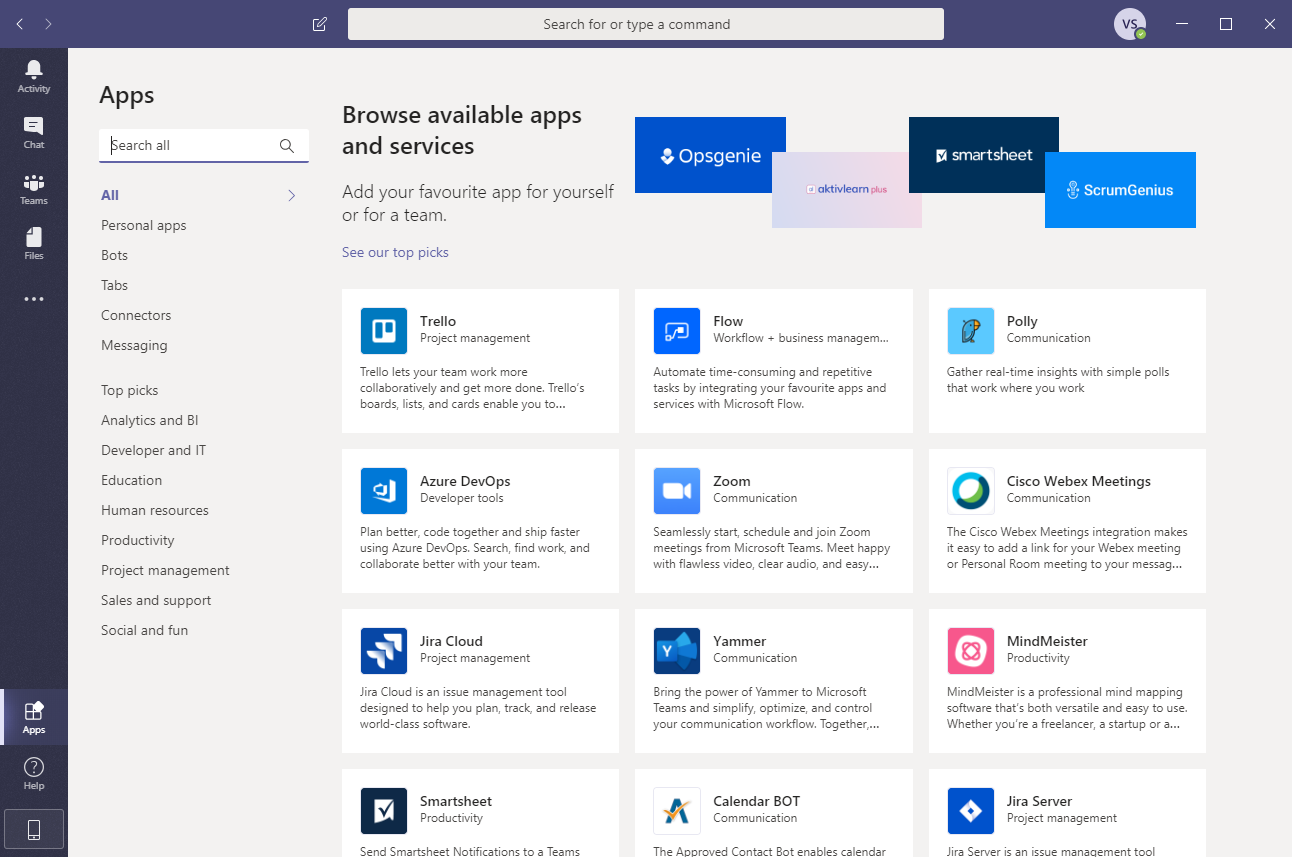Click 'Browse available apps and services' heading
Viewport: 1292px width, 857px height.
coord(462,130)
